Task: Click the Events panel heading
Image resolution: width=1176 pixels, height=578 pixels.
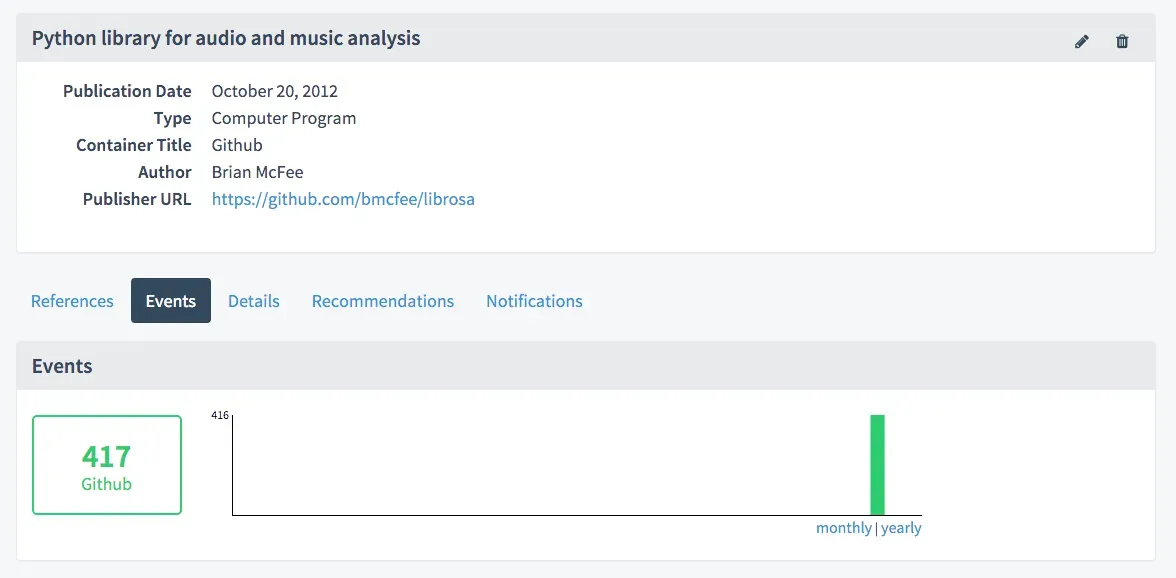Action: click(x=62, y=366)
